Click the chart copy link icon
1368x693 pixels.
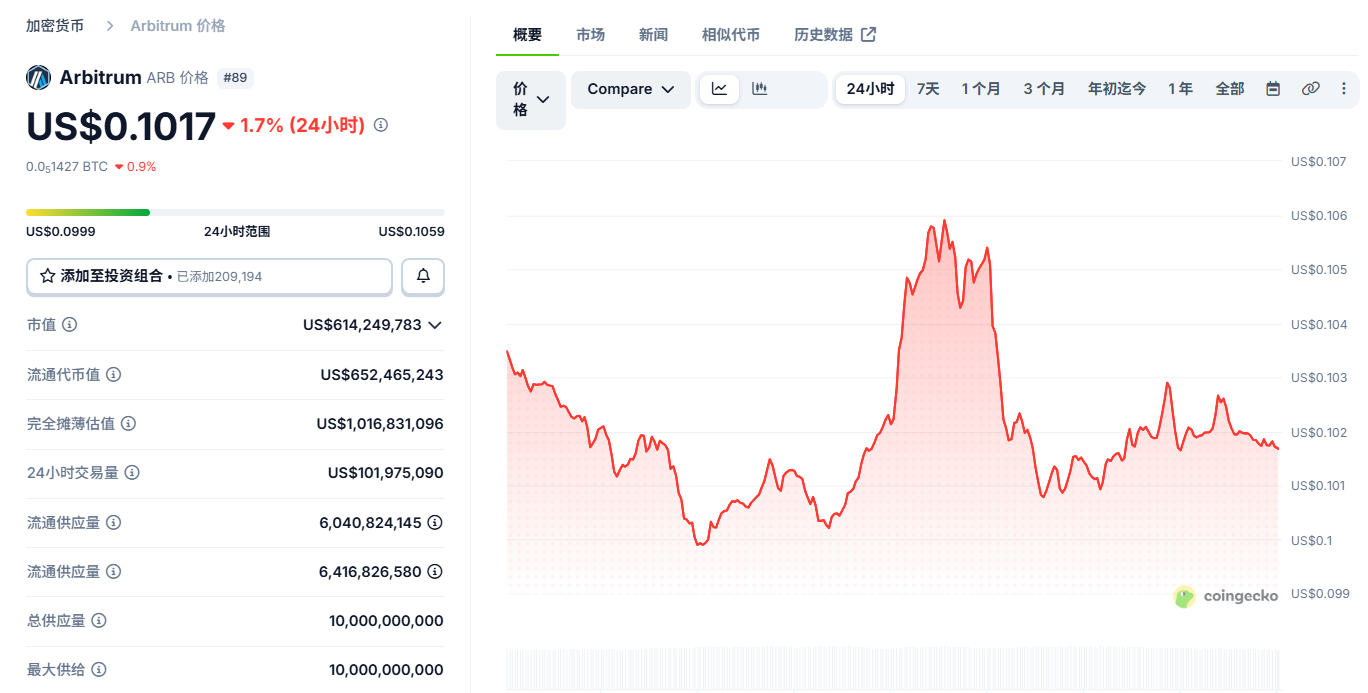coord(1311,89)
